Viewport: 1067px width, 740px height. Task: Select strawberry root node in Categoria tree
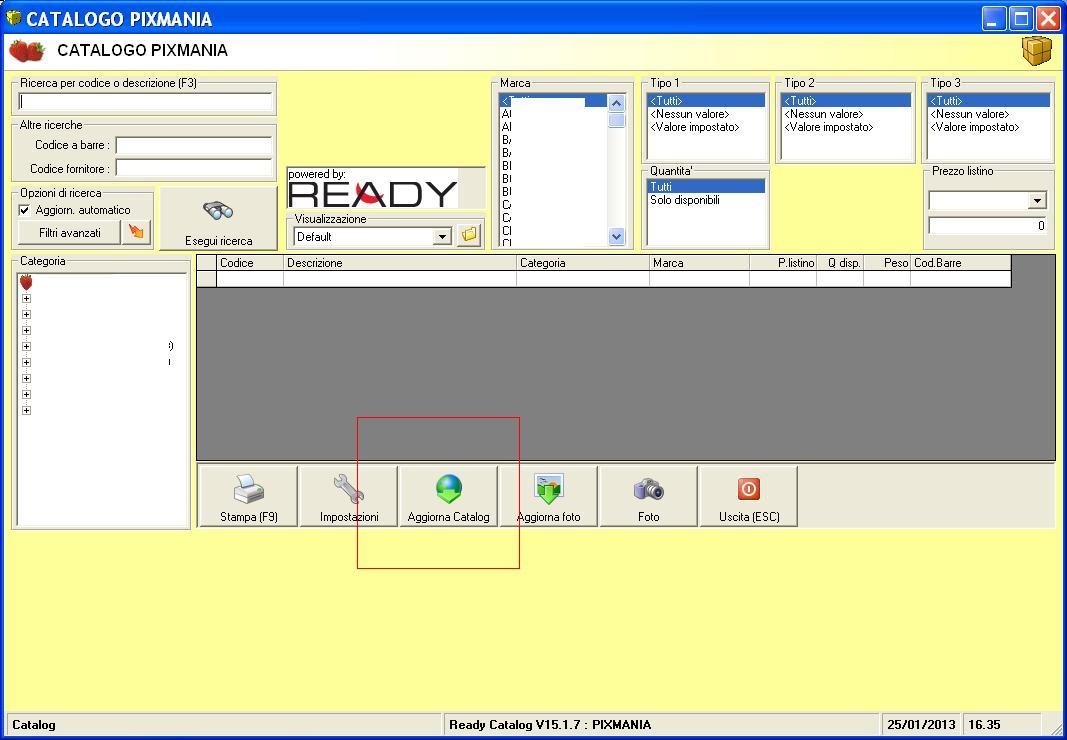pos(26,282)
